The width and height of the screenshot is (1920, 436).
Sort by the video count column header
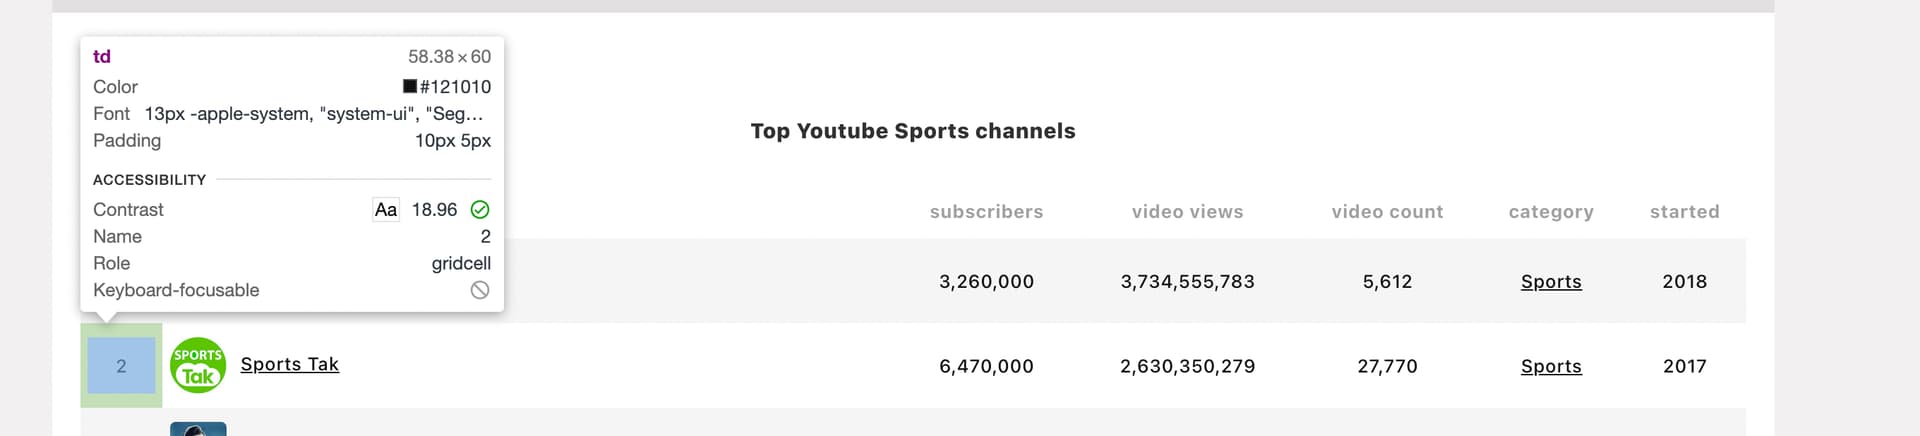click(x=1387, y=212)
